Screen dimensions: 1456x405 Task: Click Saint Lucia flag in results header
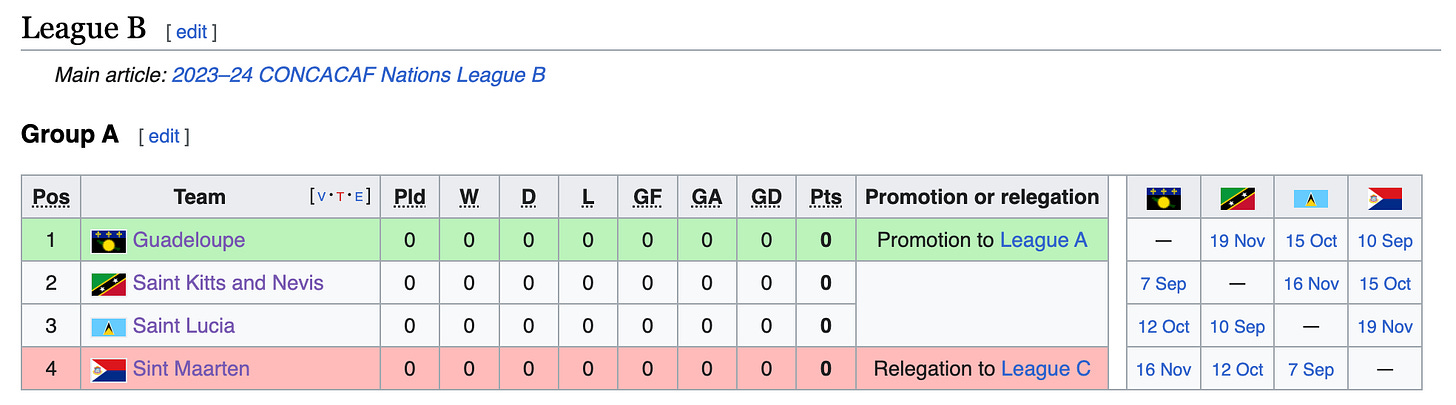point(1311,199)
